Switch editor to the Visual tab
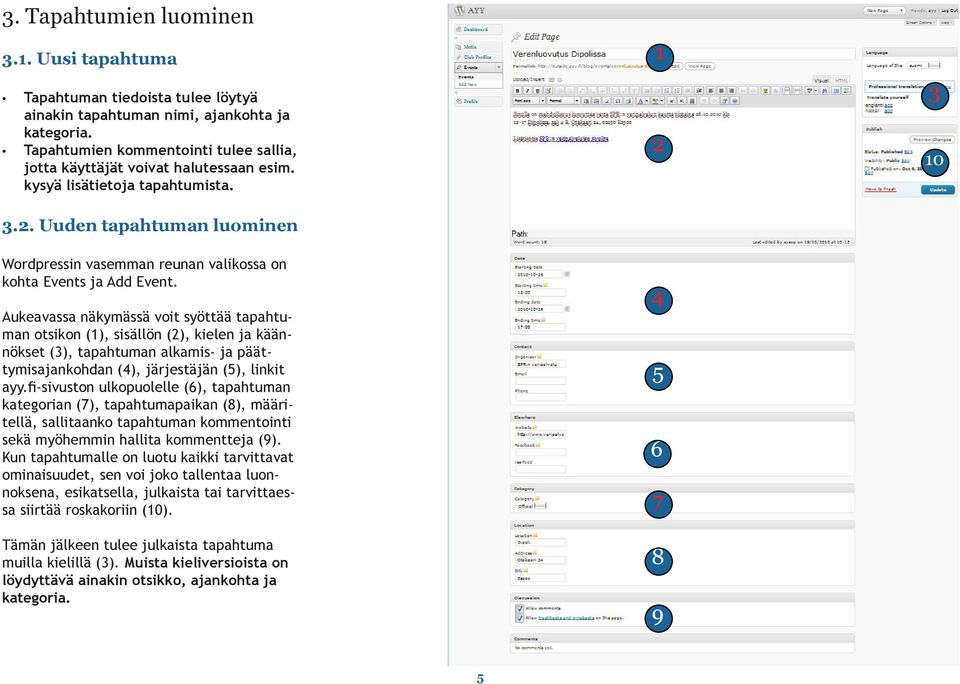Screen dimensions: 960x684 tap(822, 80)
